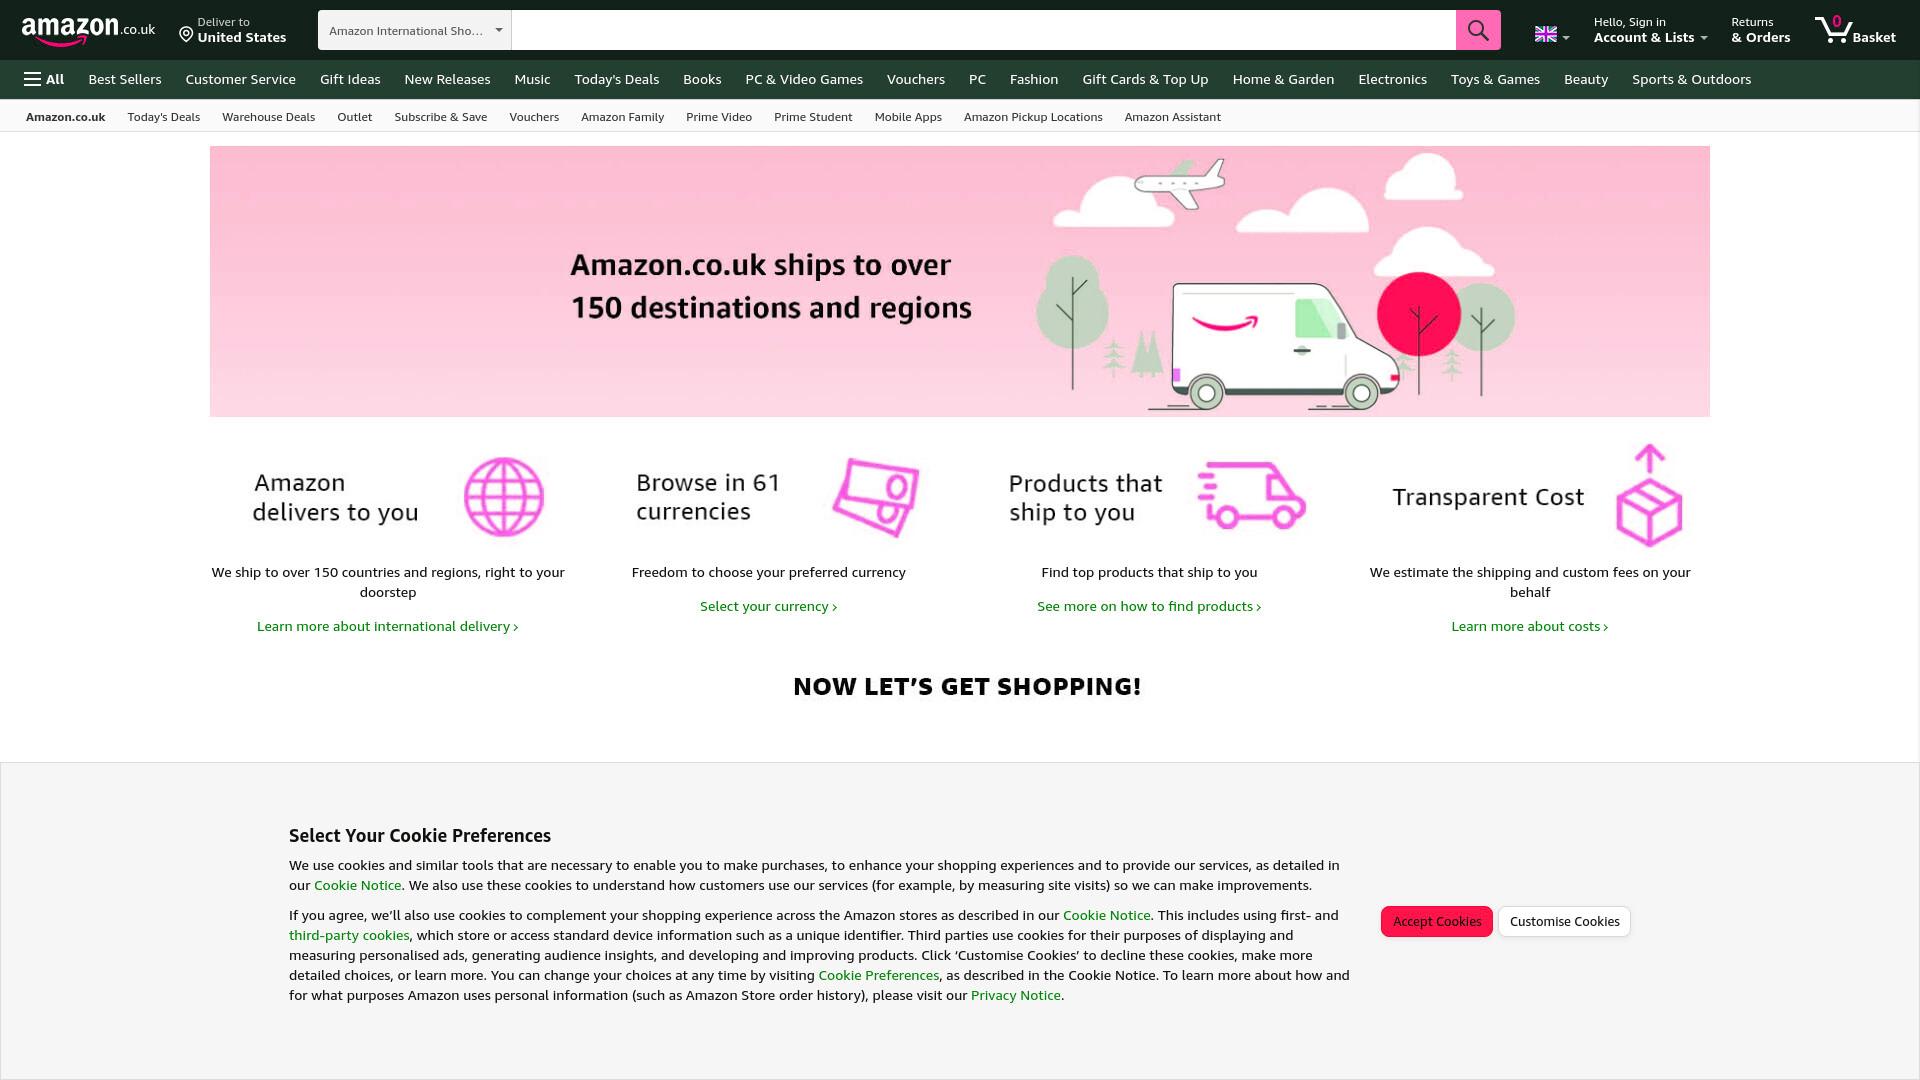
Task: Click the pink currency notes icon
Action: click(x=876, y=497)
